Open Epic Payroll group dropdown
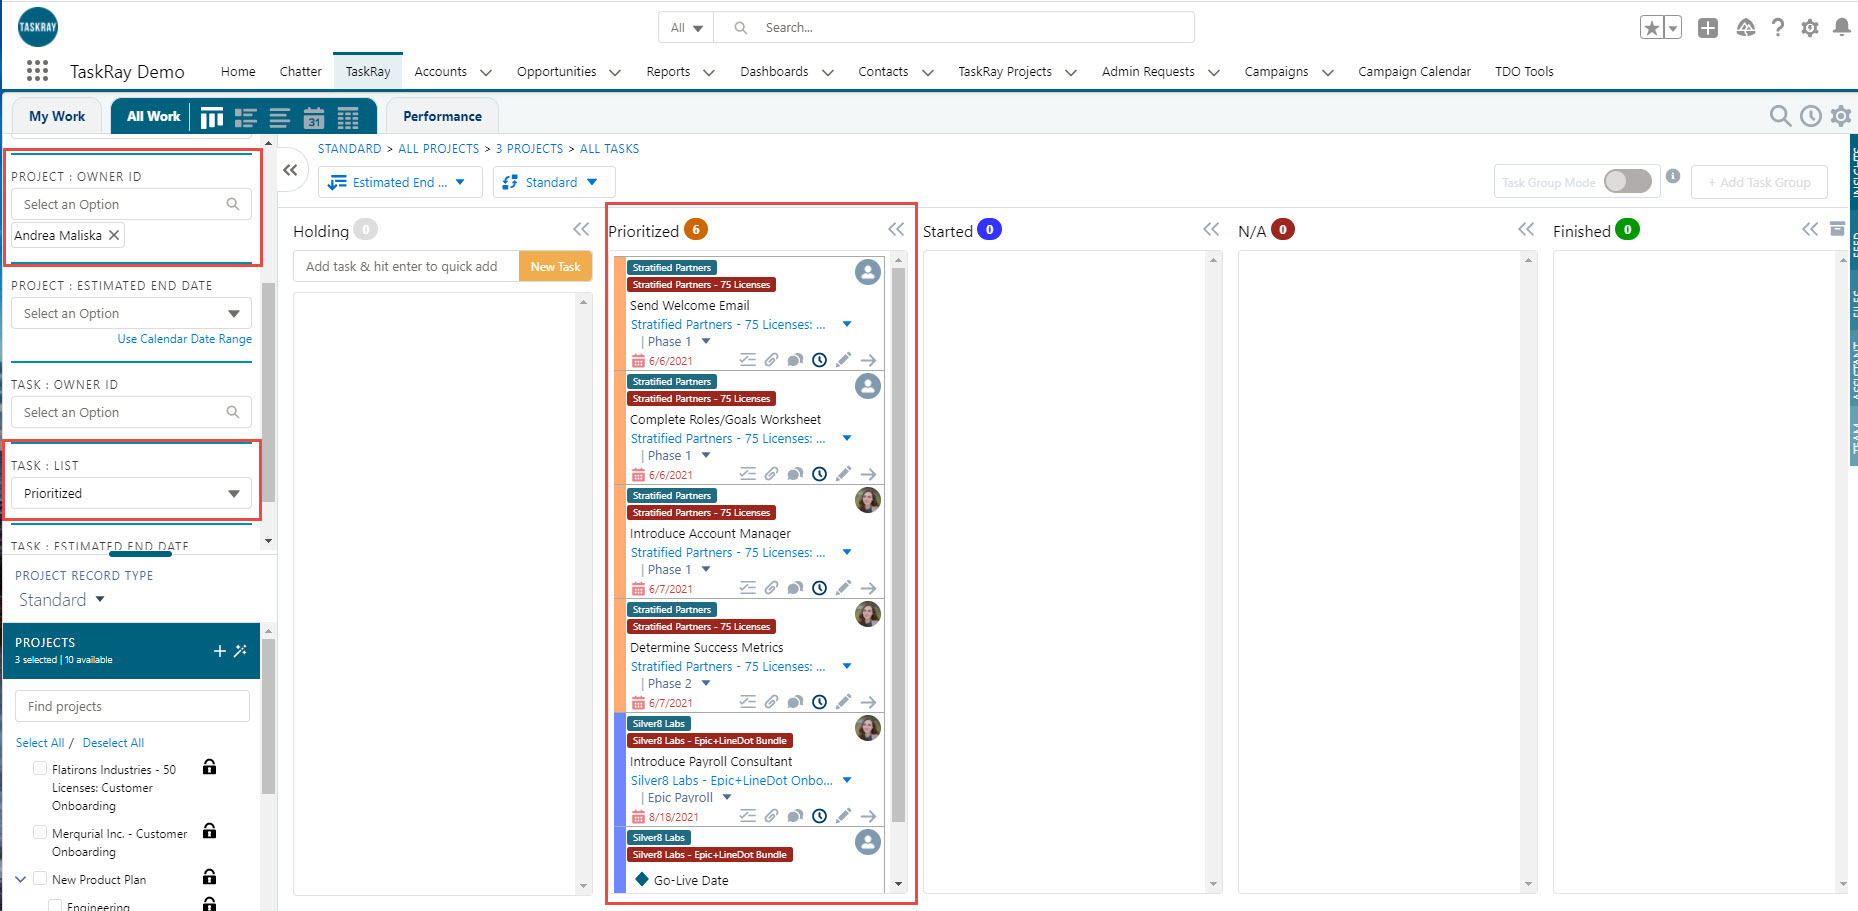This screenshot has width=1858, height=911. (x=727, y=797)
